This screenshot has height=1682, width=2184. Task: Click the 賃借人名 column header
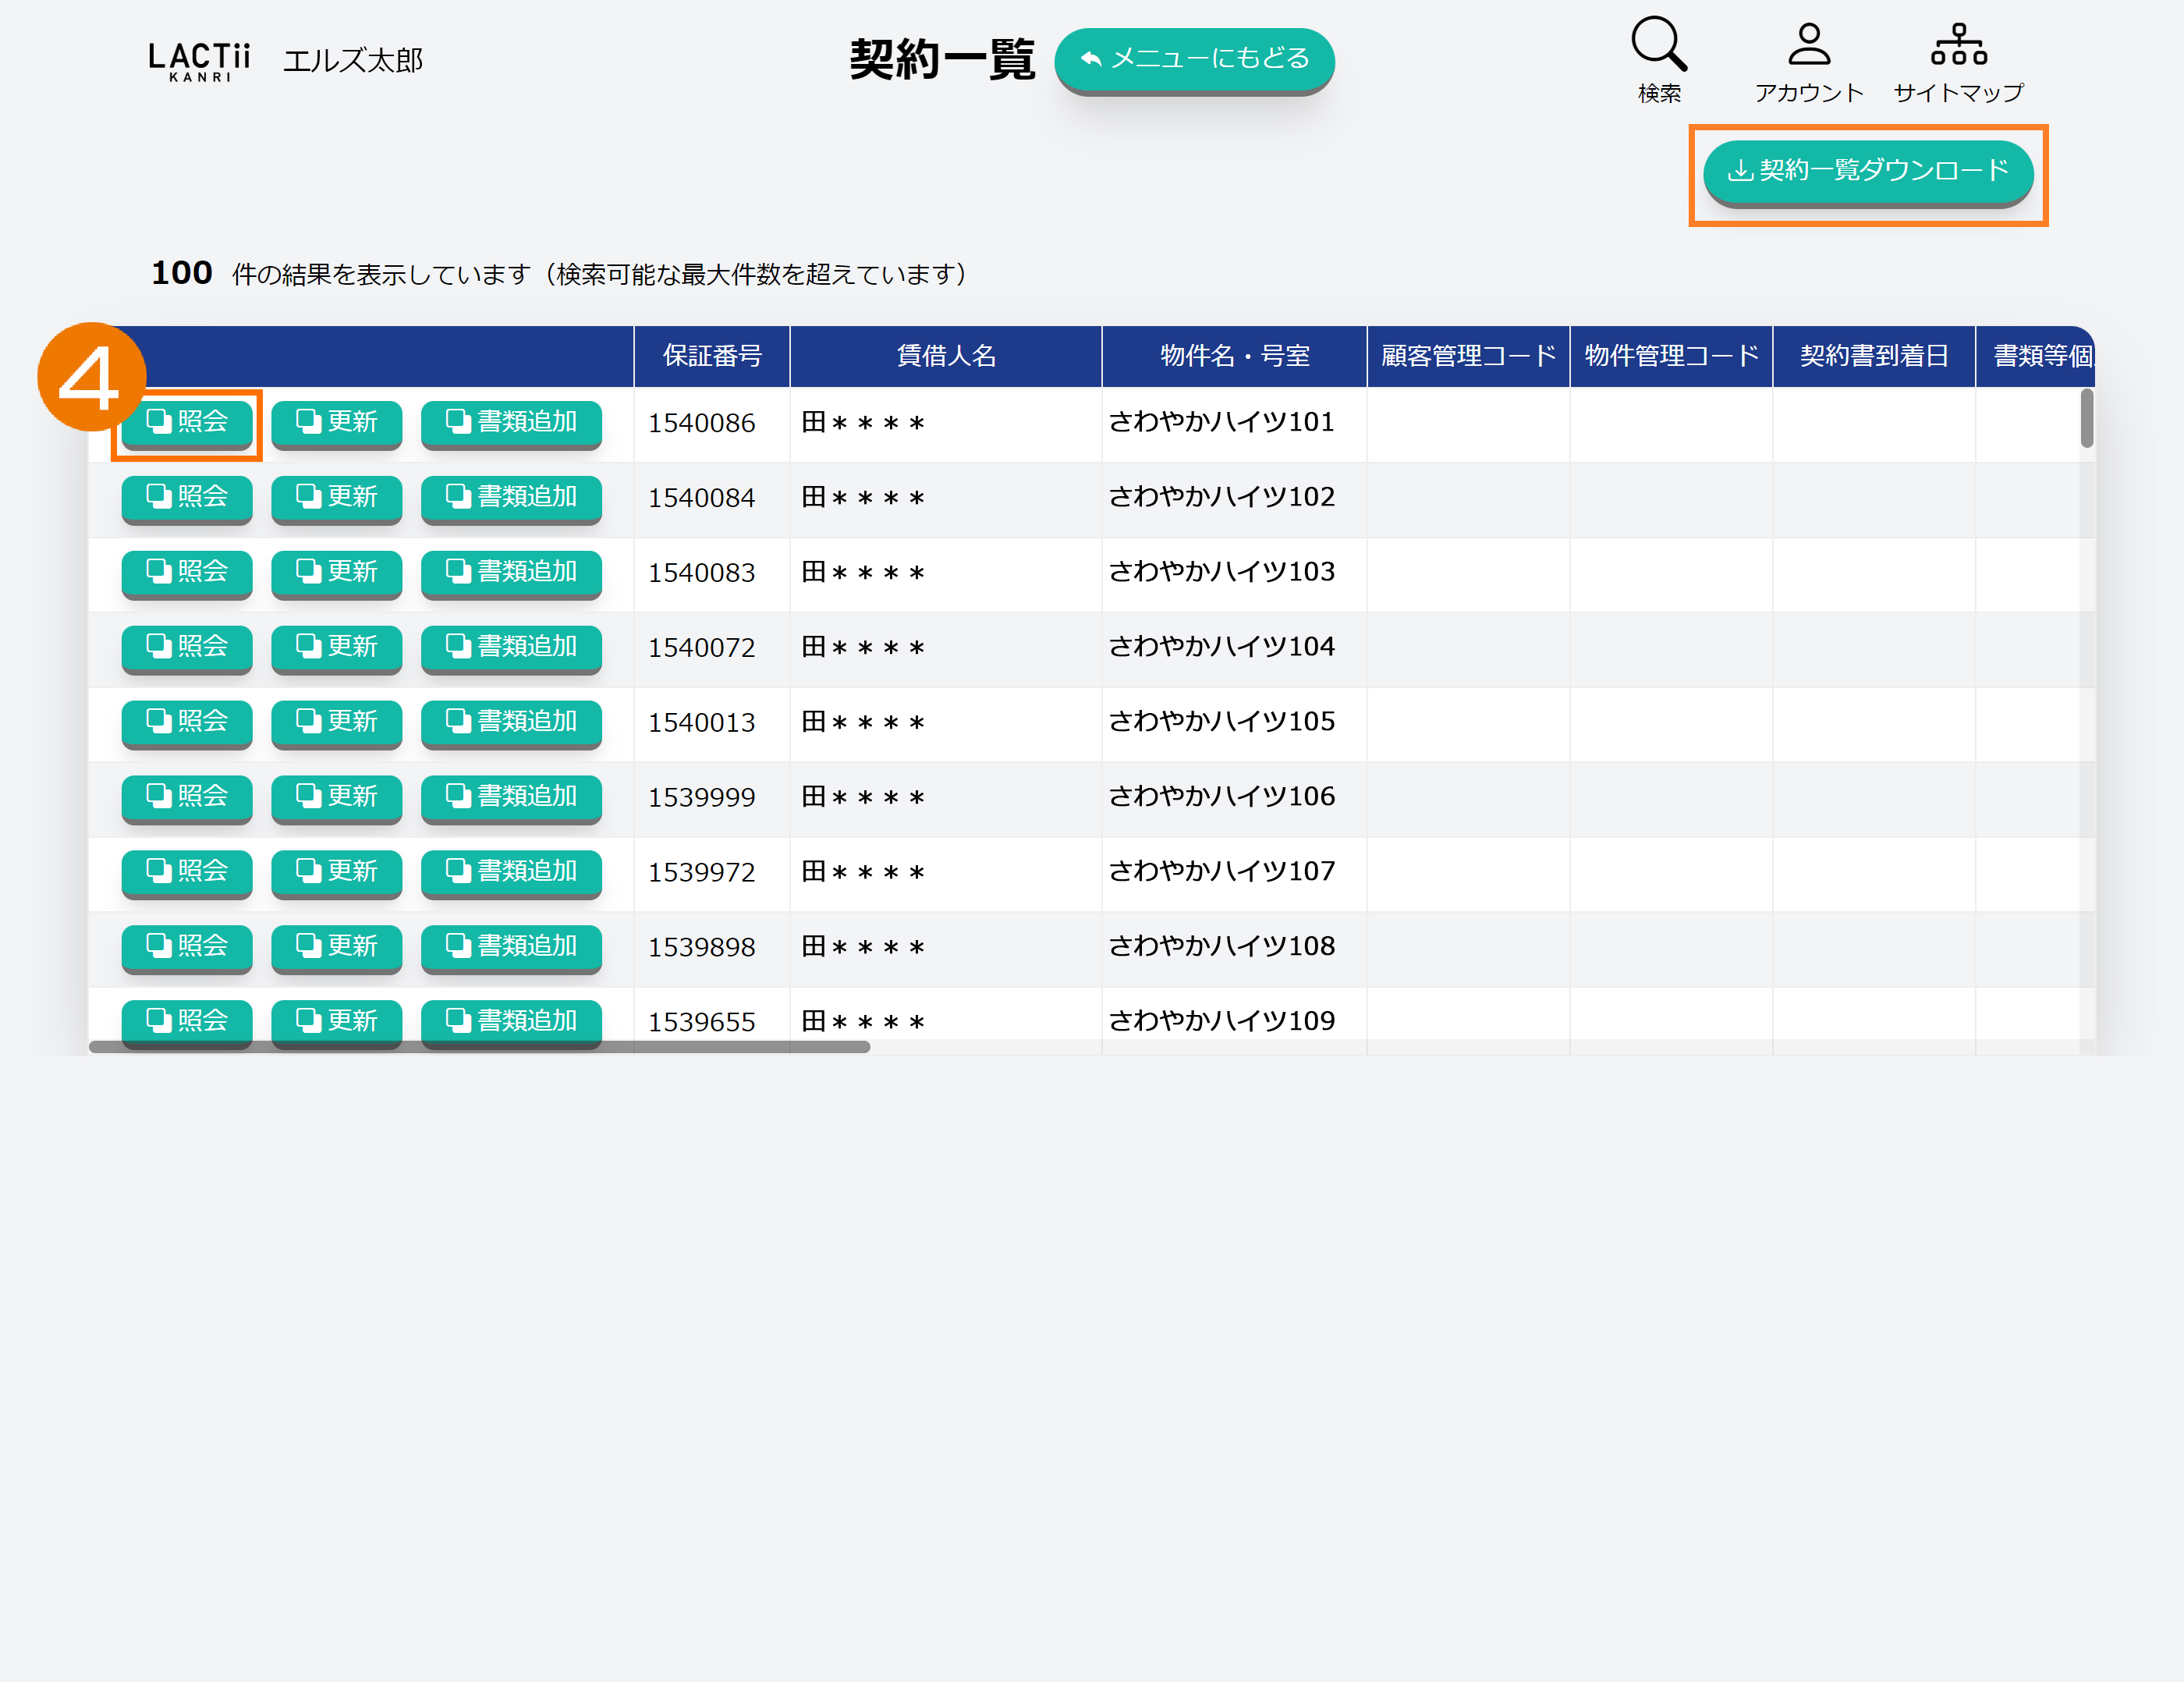tap(946, 356)
